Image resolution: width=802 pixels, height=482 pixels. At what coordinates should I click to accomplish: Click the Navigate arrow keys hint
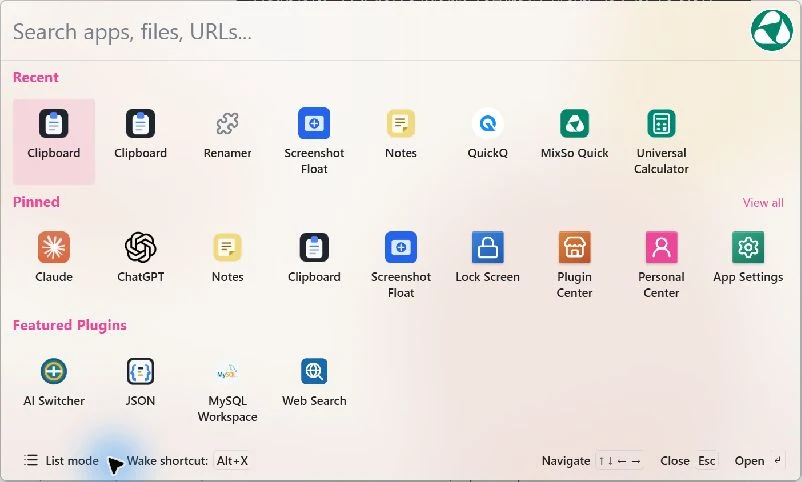coord(620,461)
